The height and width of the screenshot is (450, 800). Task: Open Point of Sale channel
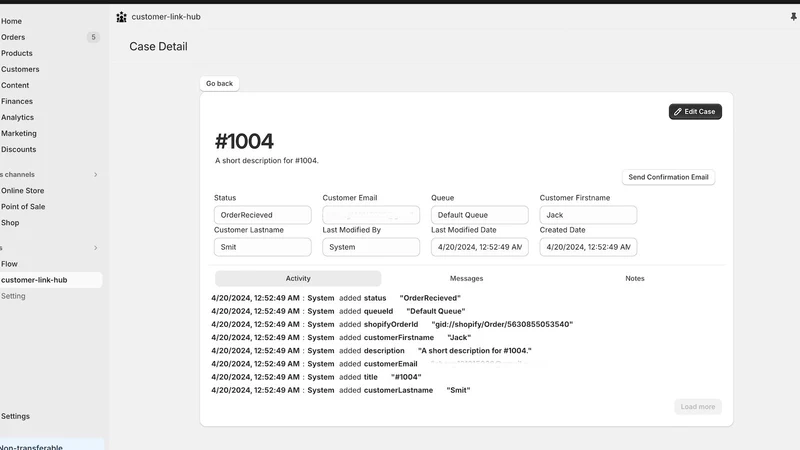click(23, 207)
